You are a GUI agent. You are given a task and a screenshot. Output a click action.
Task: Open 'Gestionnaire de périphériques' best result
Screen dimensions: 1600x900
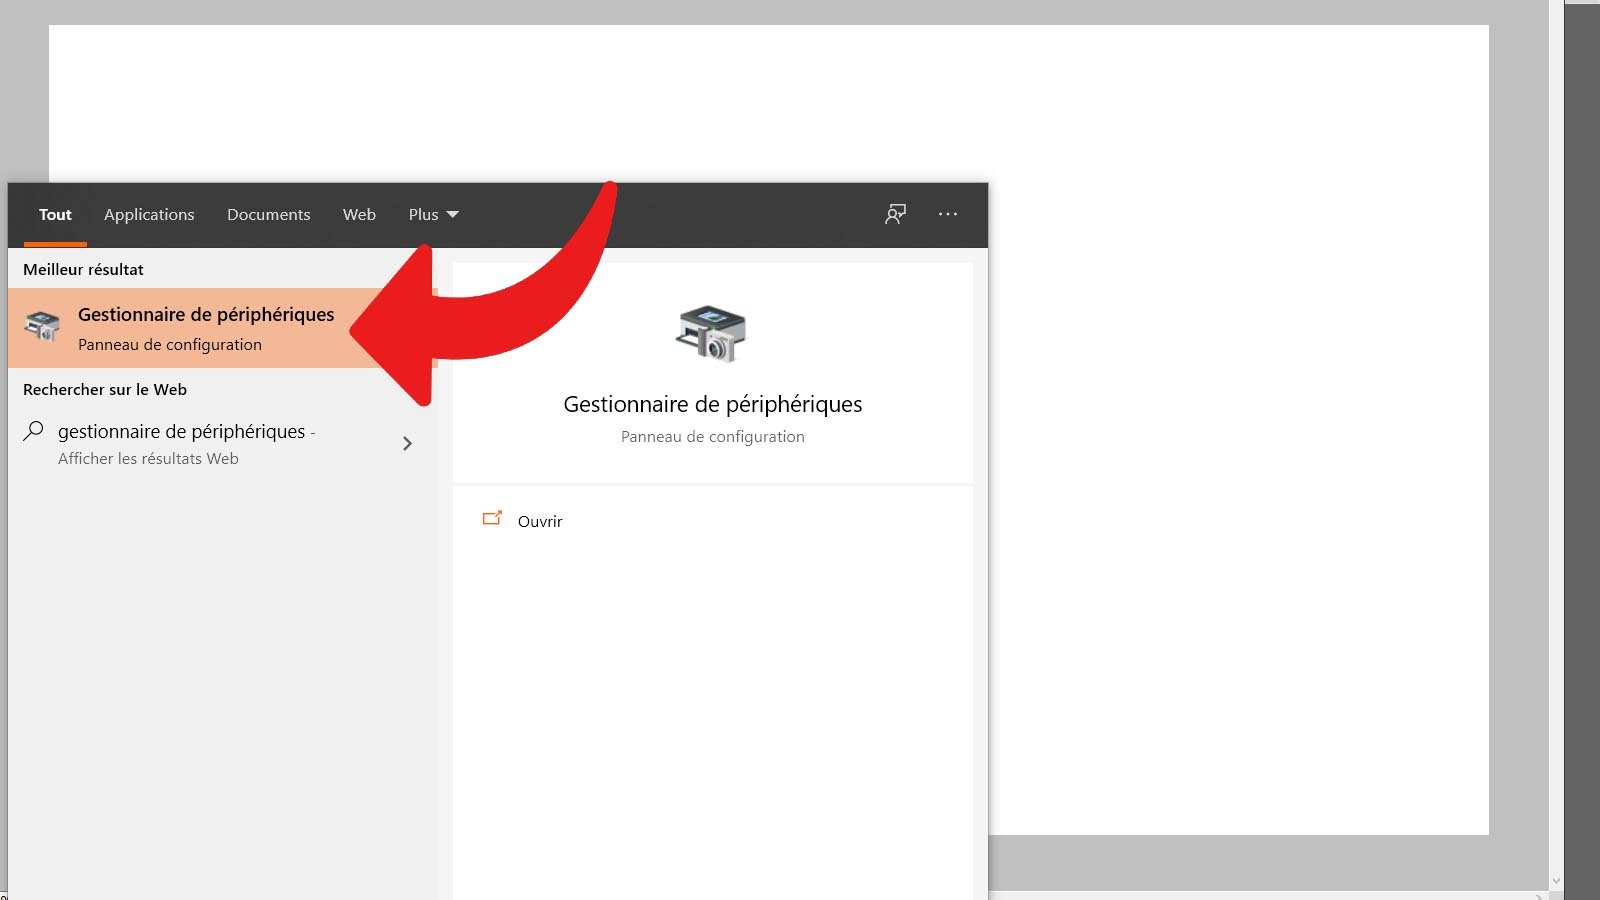pos(206,314)
